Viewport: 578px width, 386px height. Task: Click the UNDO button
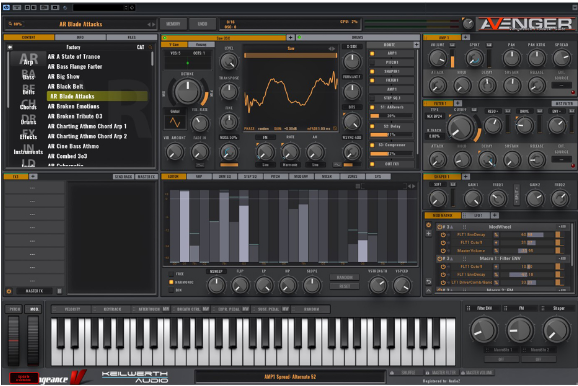pyautogui.click(x=202, y=24)
